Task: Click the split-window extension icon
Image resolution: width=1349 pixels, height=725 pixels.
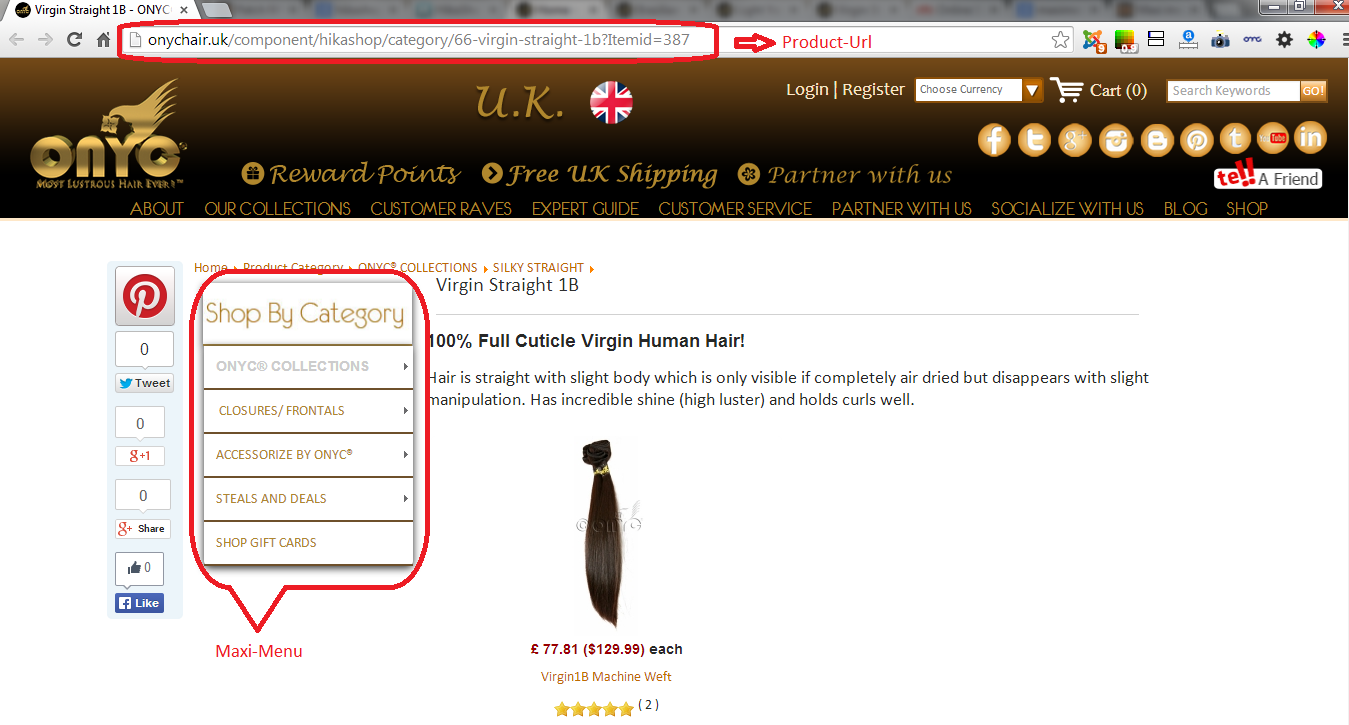Action: [x=1156, y=40]
